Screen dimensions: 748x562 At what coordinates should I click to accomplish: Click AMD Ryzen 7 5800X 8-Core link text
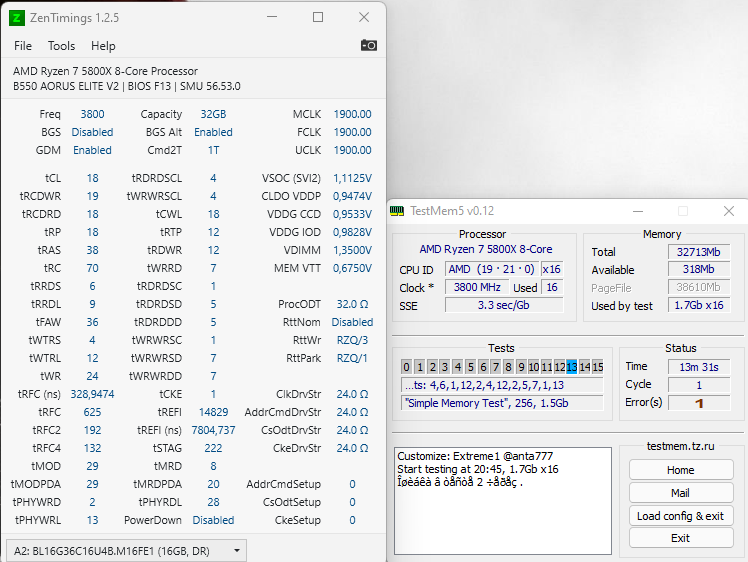[486, 250]
